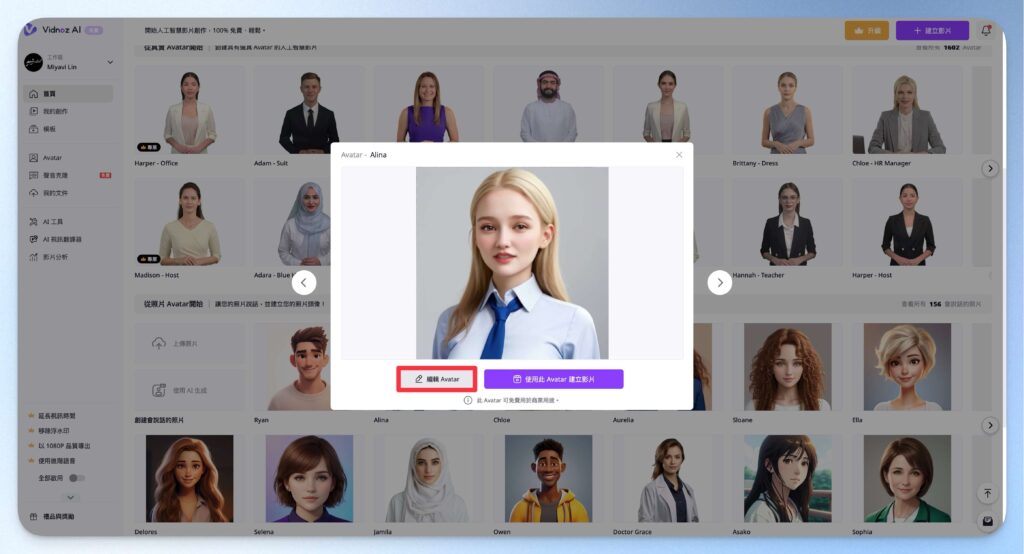This screenshot has width=1024, height=554.
Task: Click view all 156 photo avatars link
Action: pyautogui.click(x=941, y=304)
